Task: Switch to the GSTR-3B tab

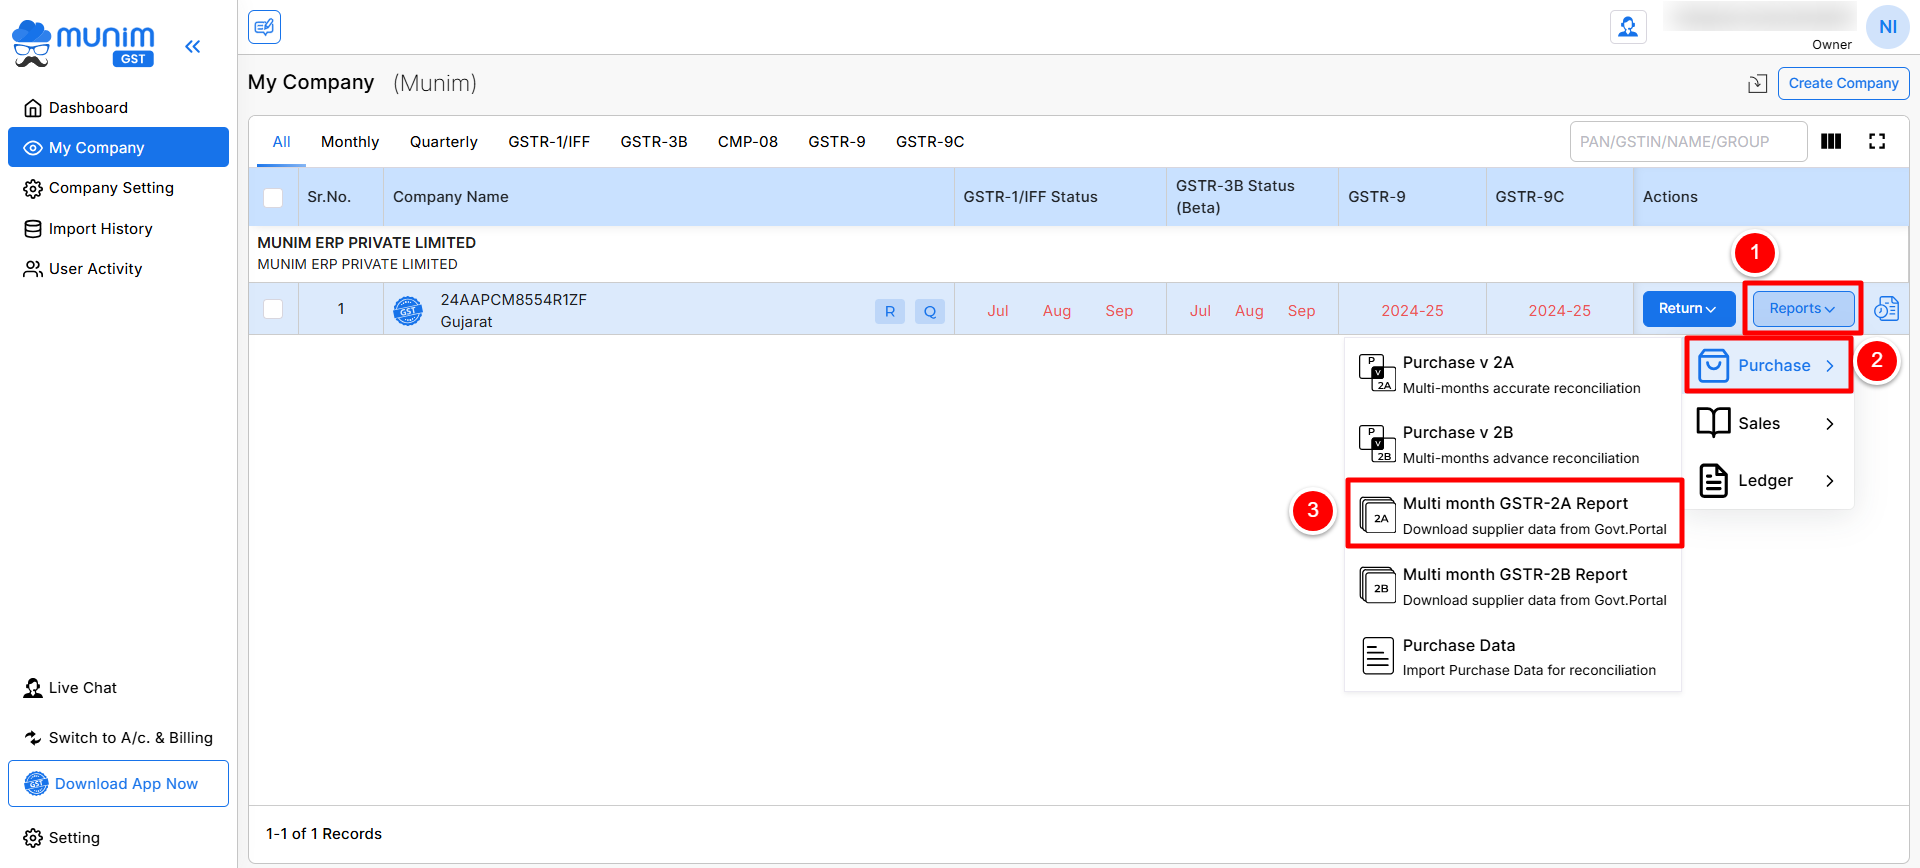Action: coord(654,142)
